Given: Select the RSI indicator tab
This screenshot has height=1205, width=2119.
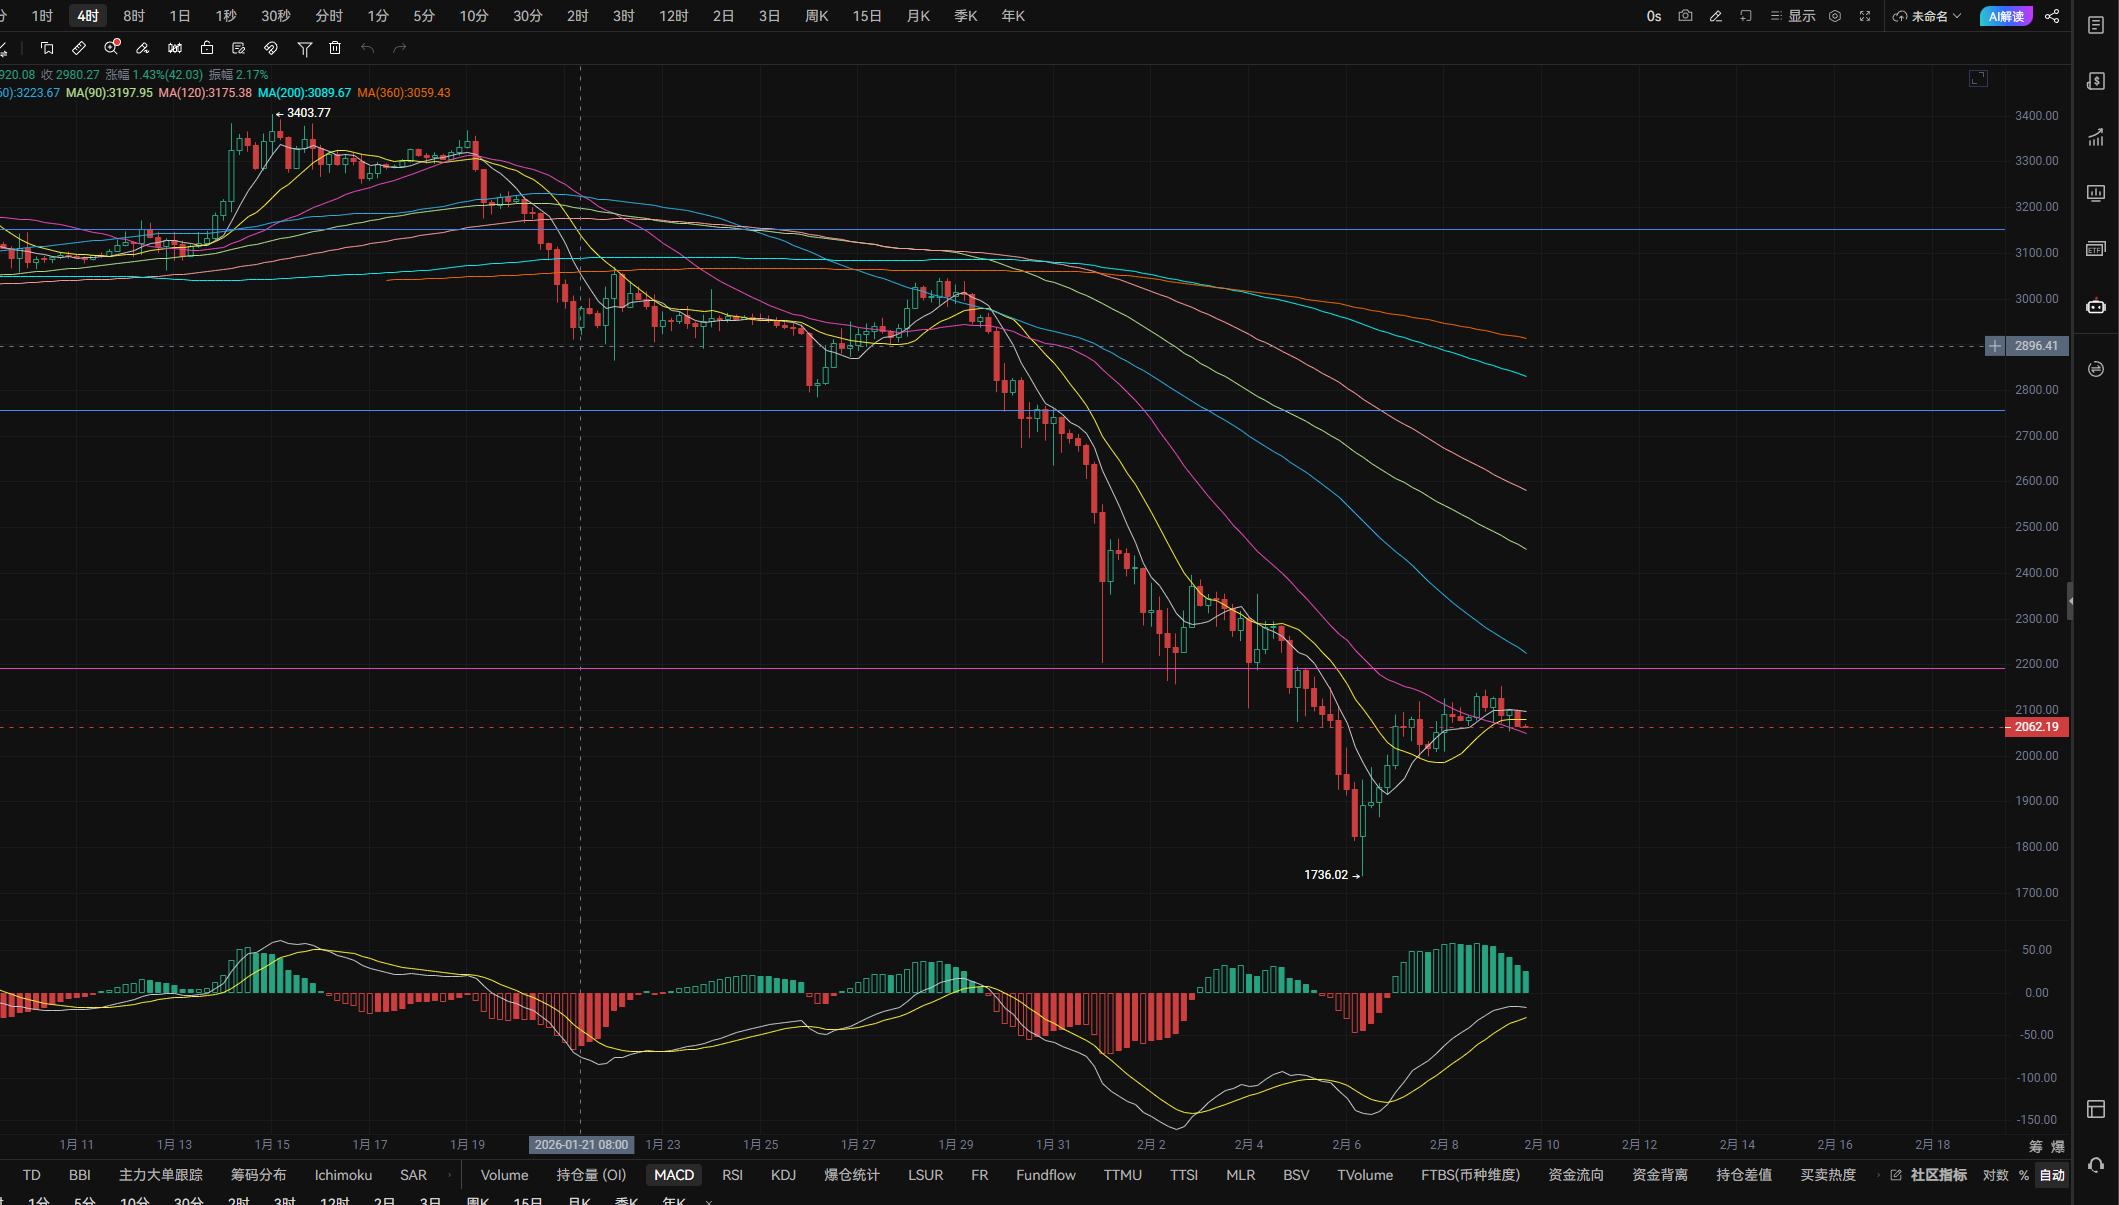Looking at the screenshot, I should click(x=732, y=1175).
